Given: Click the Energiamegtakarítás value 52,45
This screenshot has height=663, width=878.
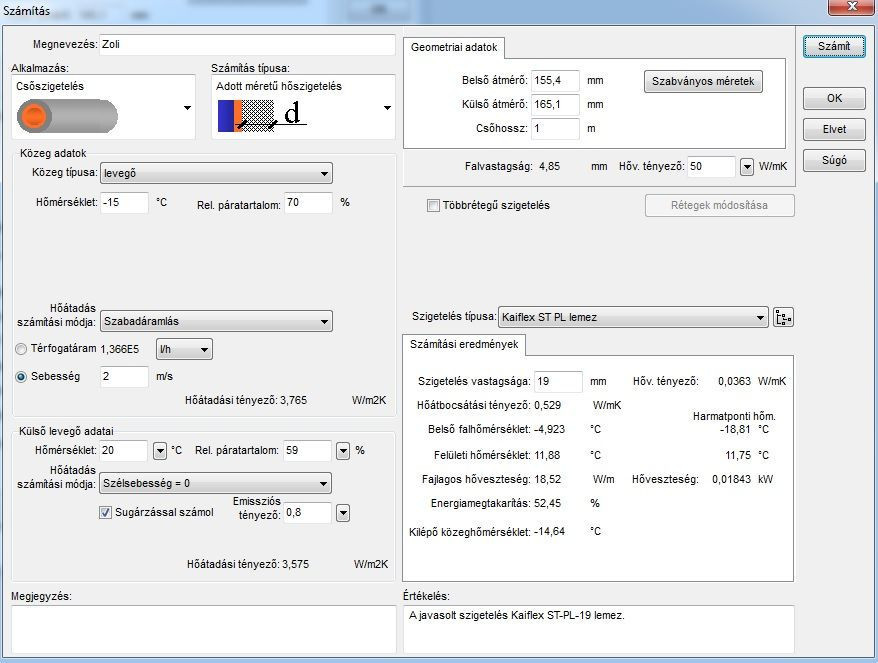Looking at the screenshot, I should tap(547, 503).
